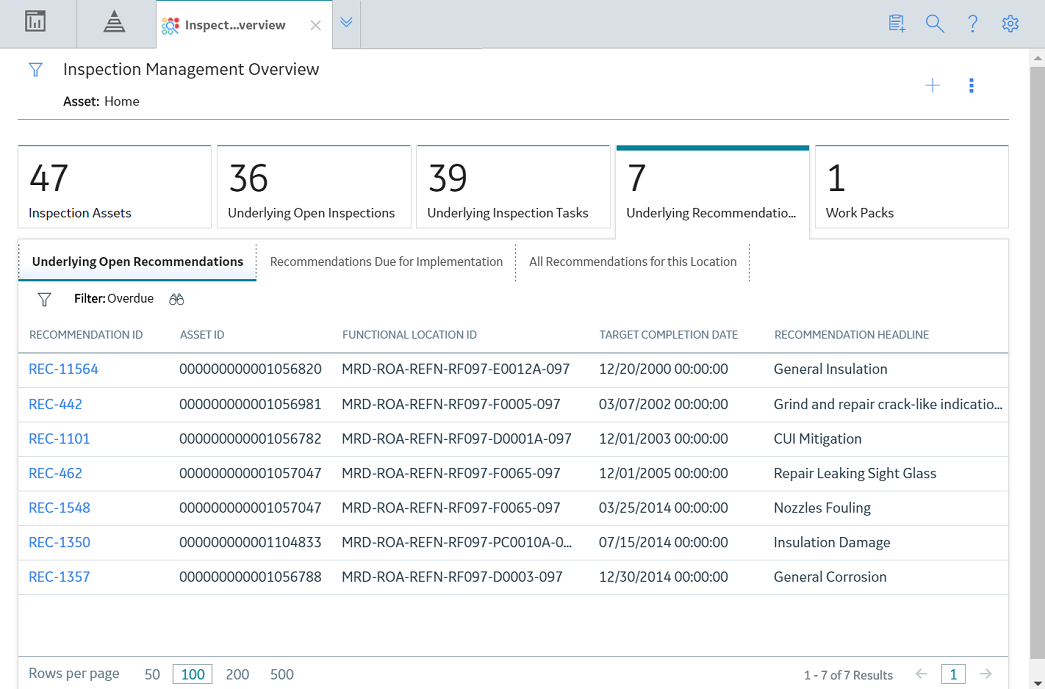Open recommendation REC-1101
This screenshot has height=689, width=1045.
(x=59, y=438)
